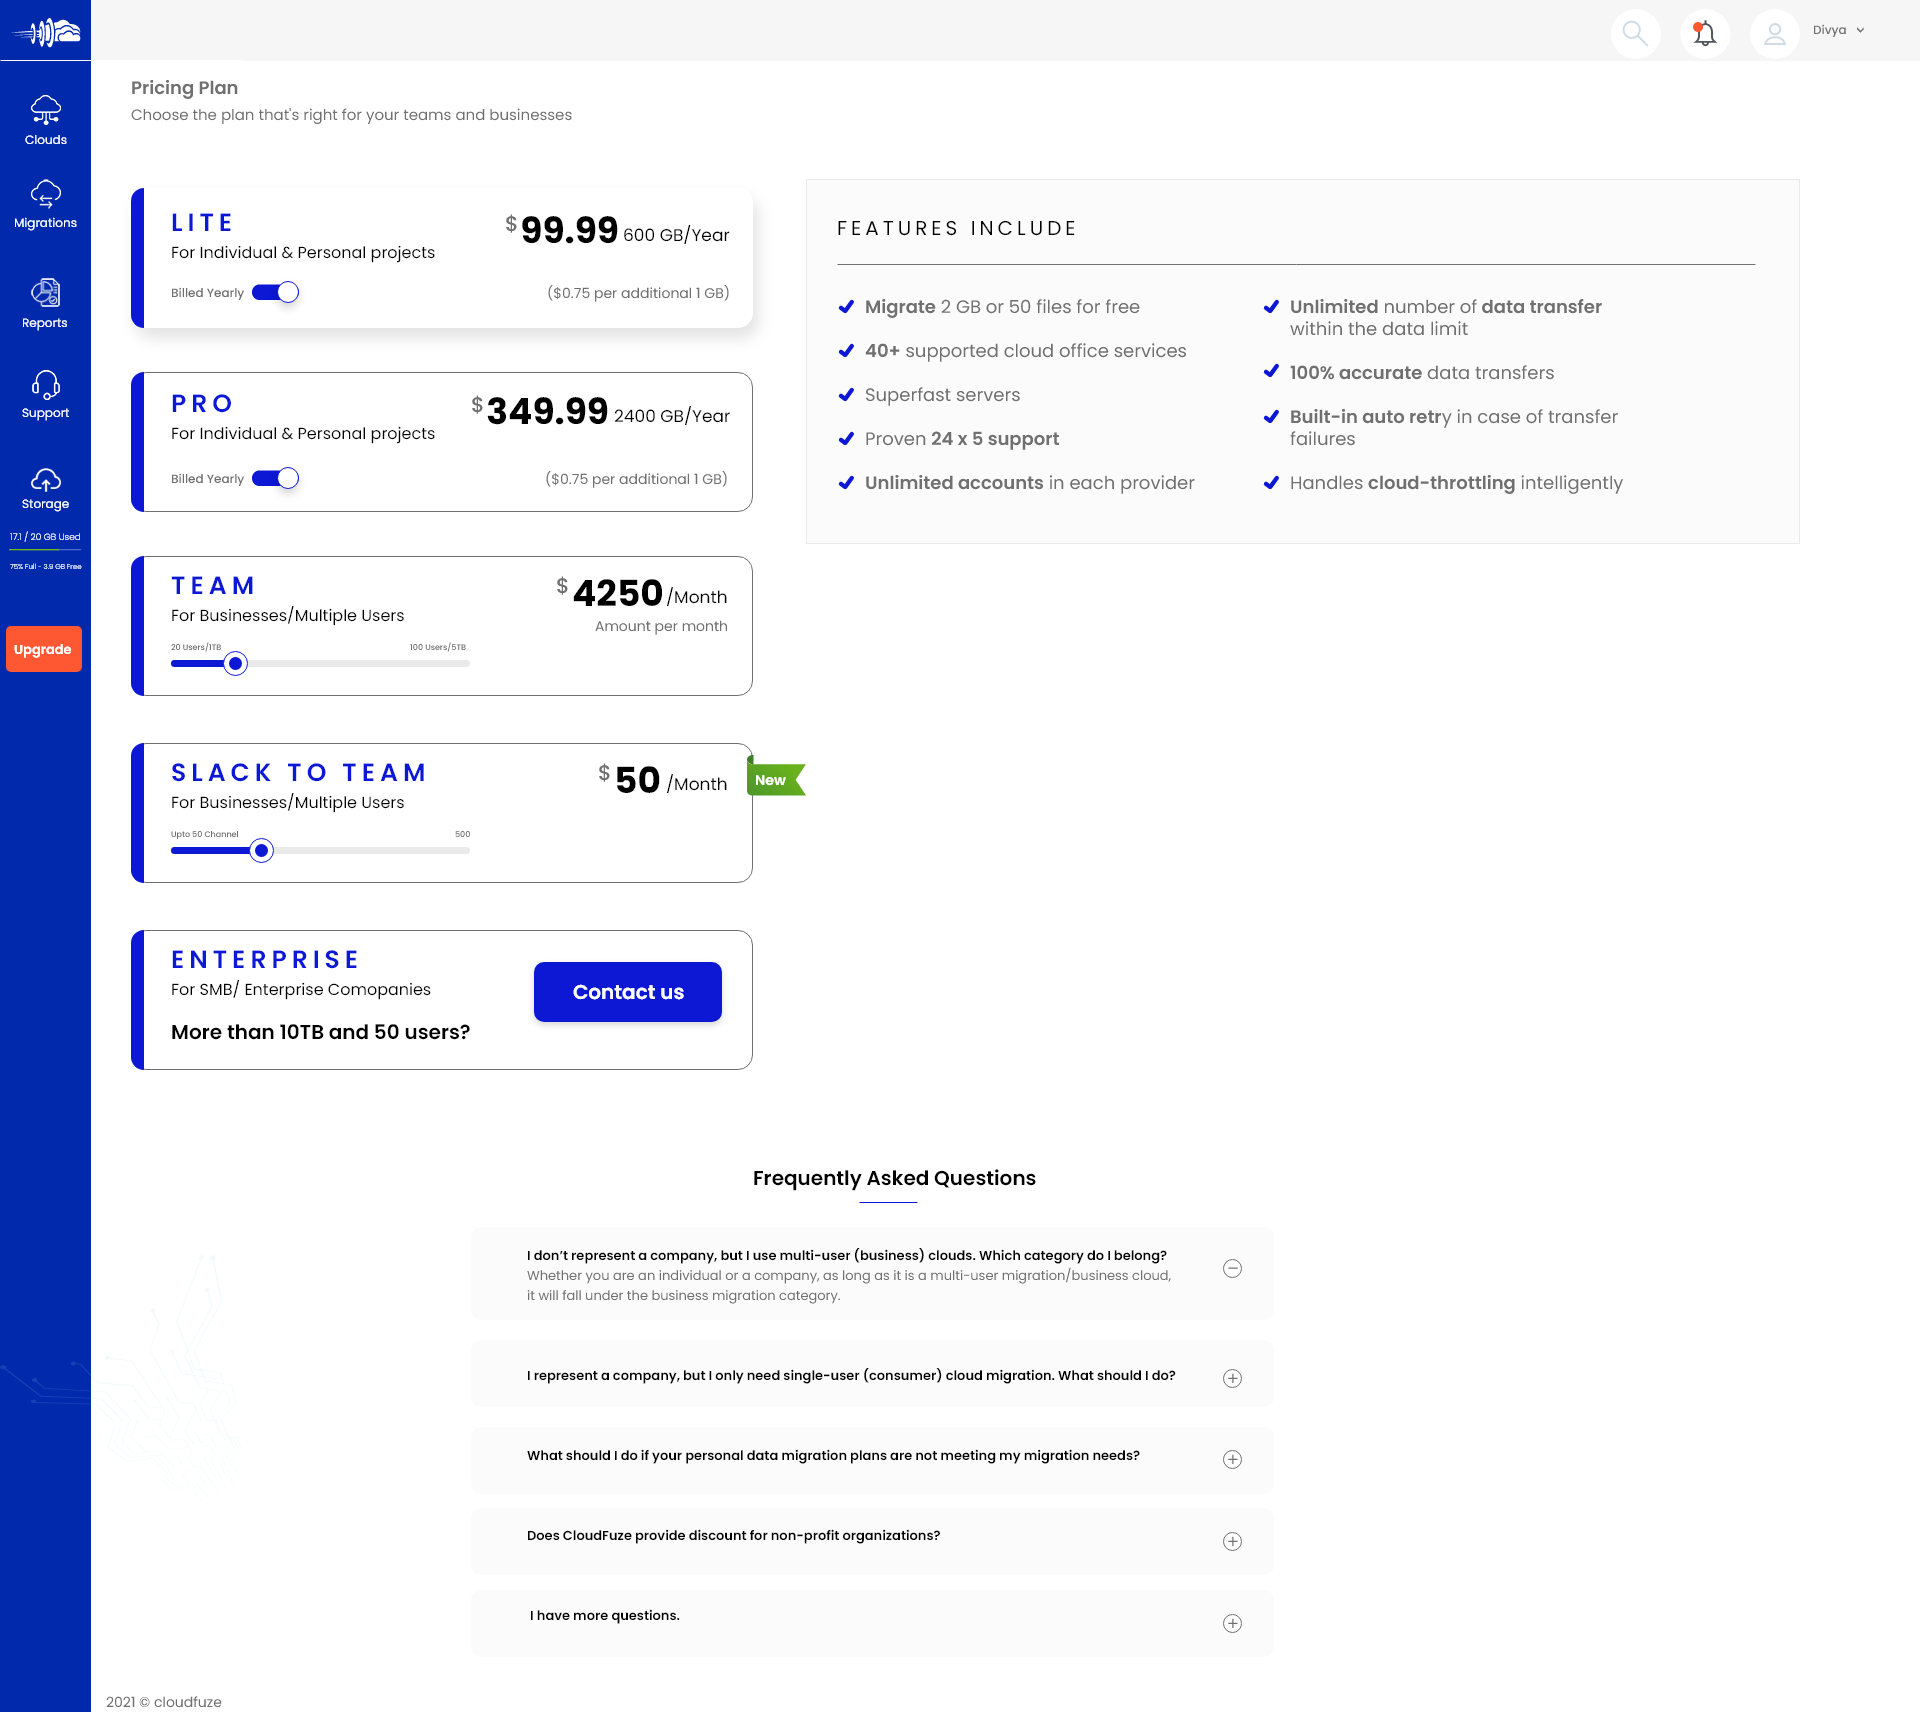Click the Contact us button
The width and height of the screenshot is (1920, 1712).
click(x=628, y=992)
